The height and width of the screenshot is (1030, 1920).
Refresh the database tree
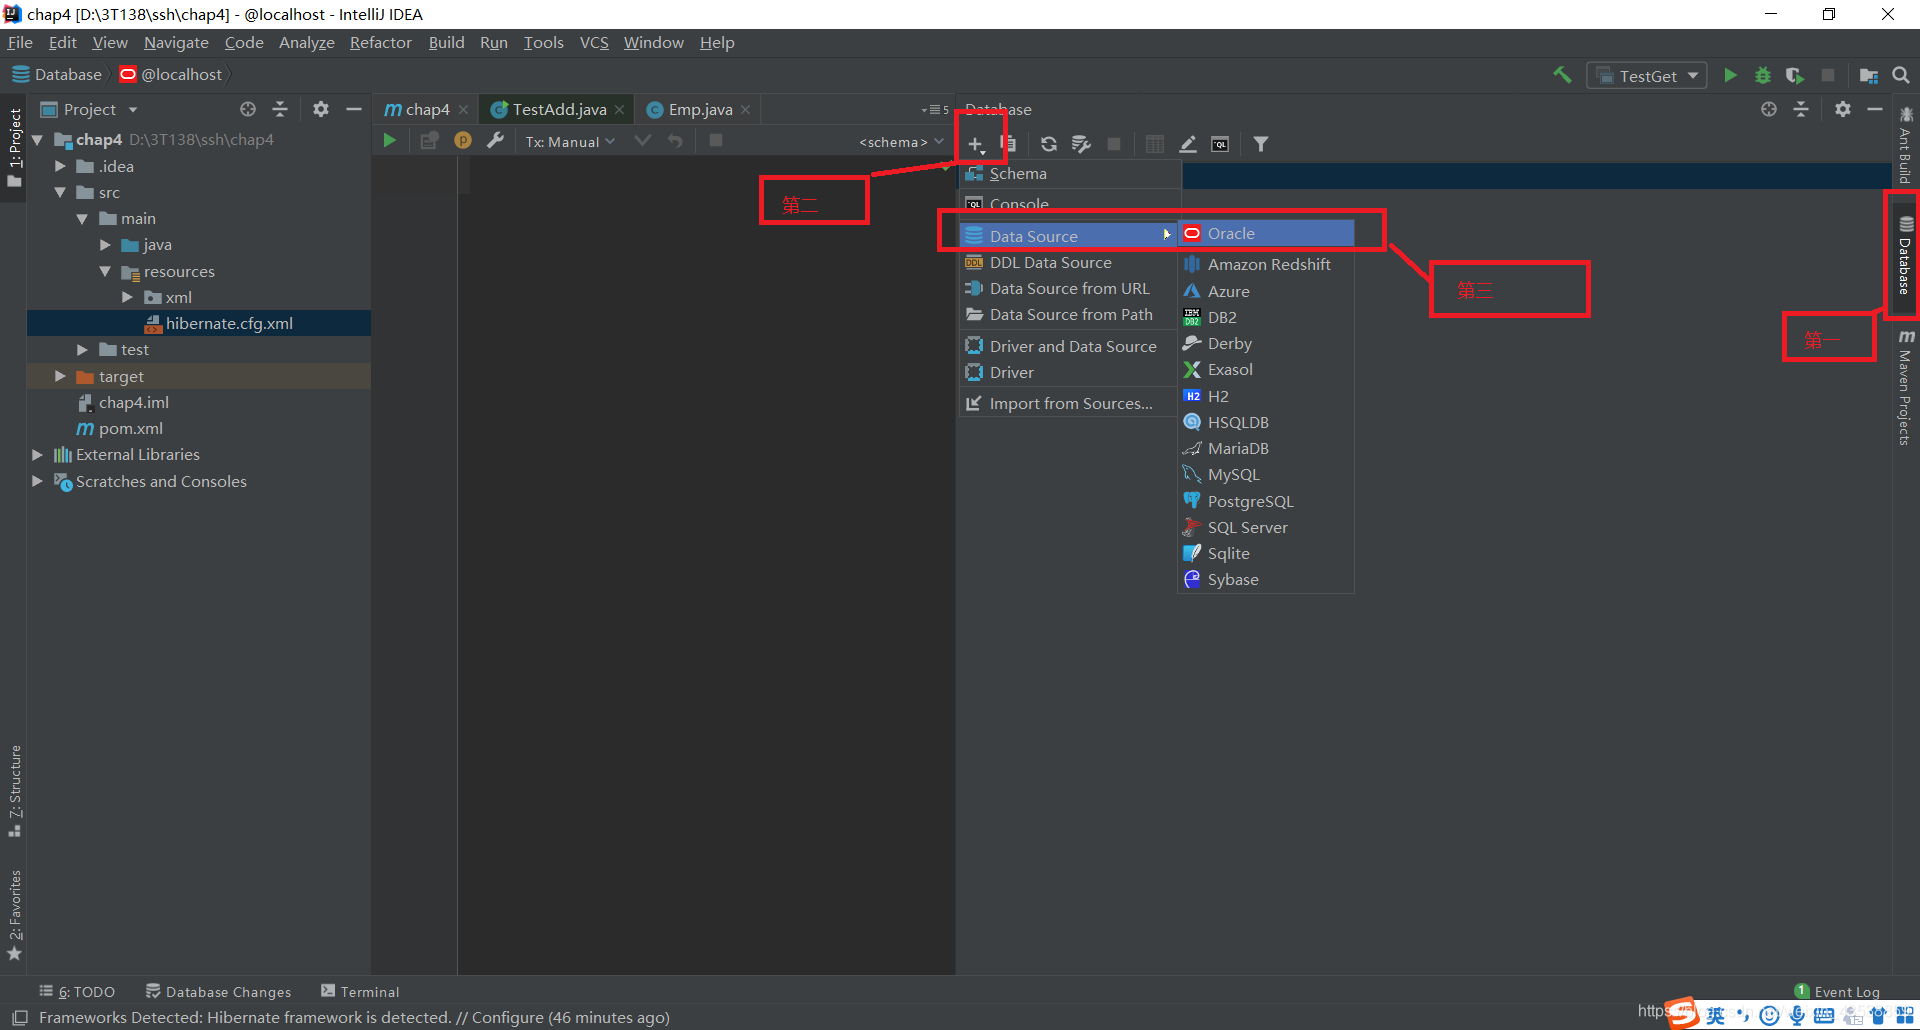click(1048, 144)
